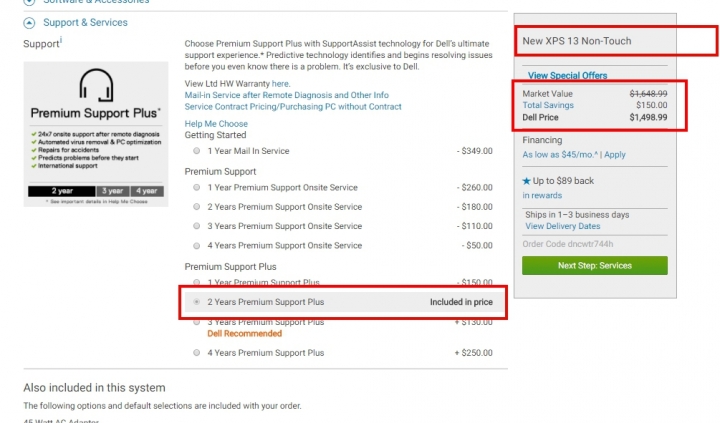This screenshot has width=720, height=423.
Task: Open View Delivery Dates link
Action: tap(562, 226)
